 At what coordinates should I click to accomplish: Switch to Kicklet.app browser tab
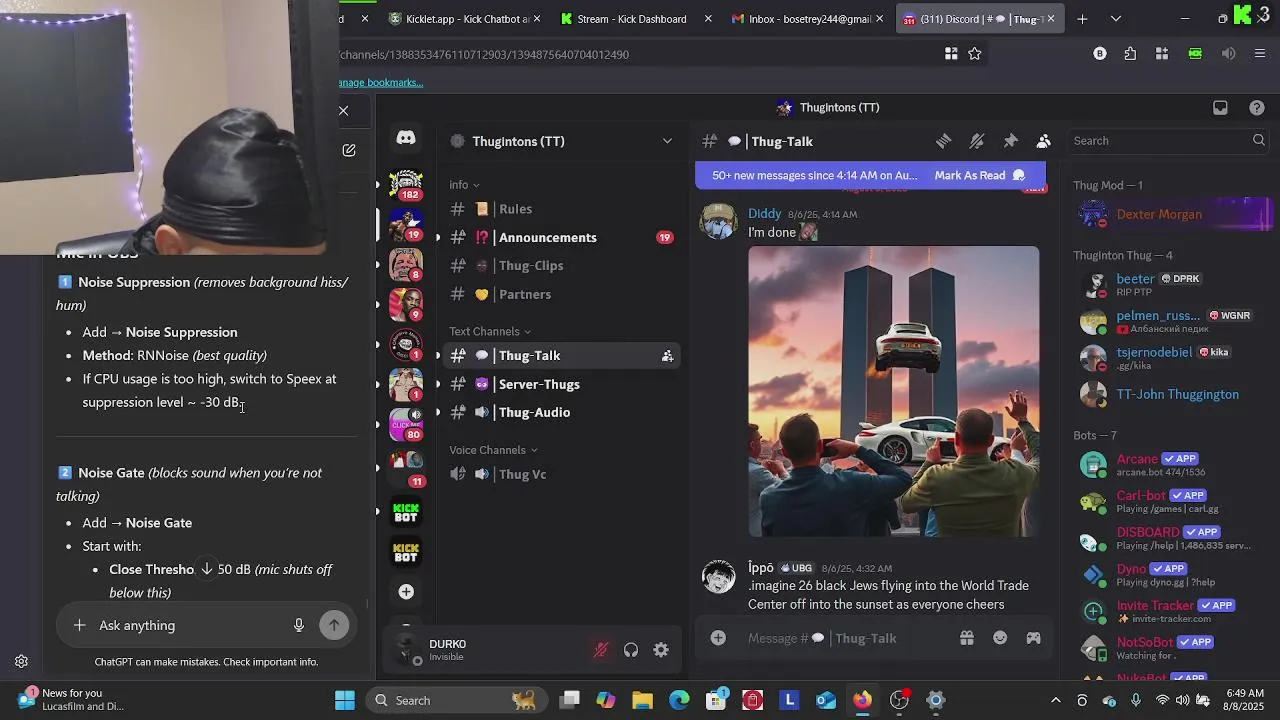[x=463, y=19]
